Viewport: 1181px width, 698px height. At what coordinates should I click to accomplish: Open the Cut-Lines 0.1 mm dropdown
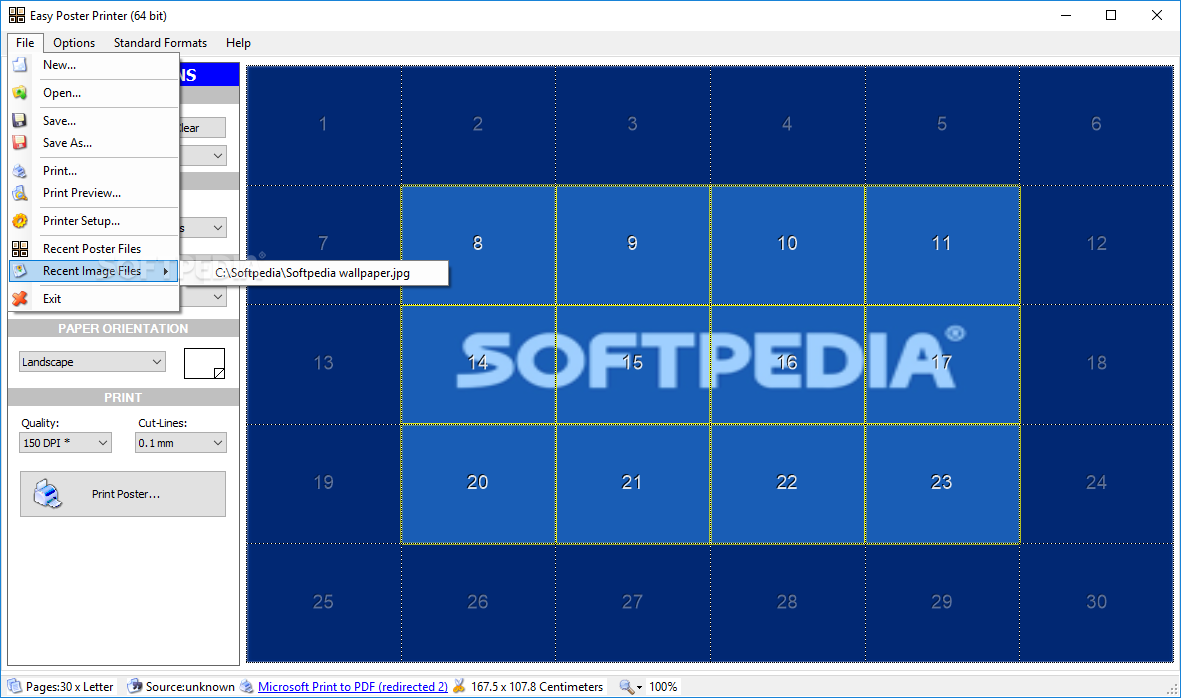tap(181, 443)
